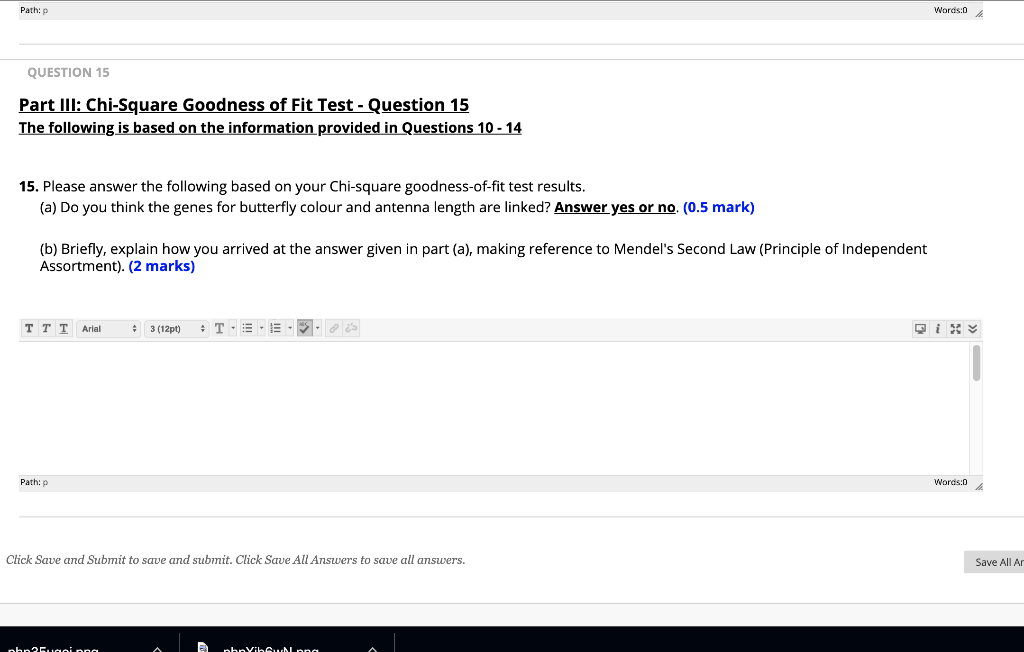Click the editor help information icon
The image size is (1024, 652).
coord(937,328)
